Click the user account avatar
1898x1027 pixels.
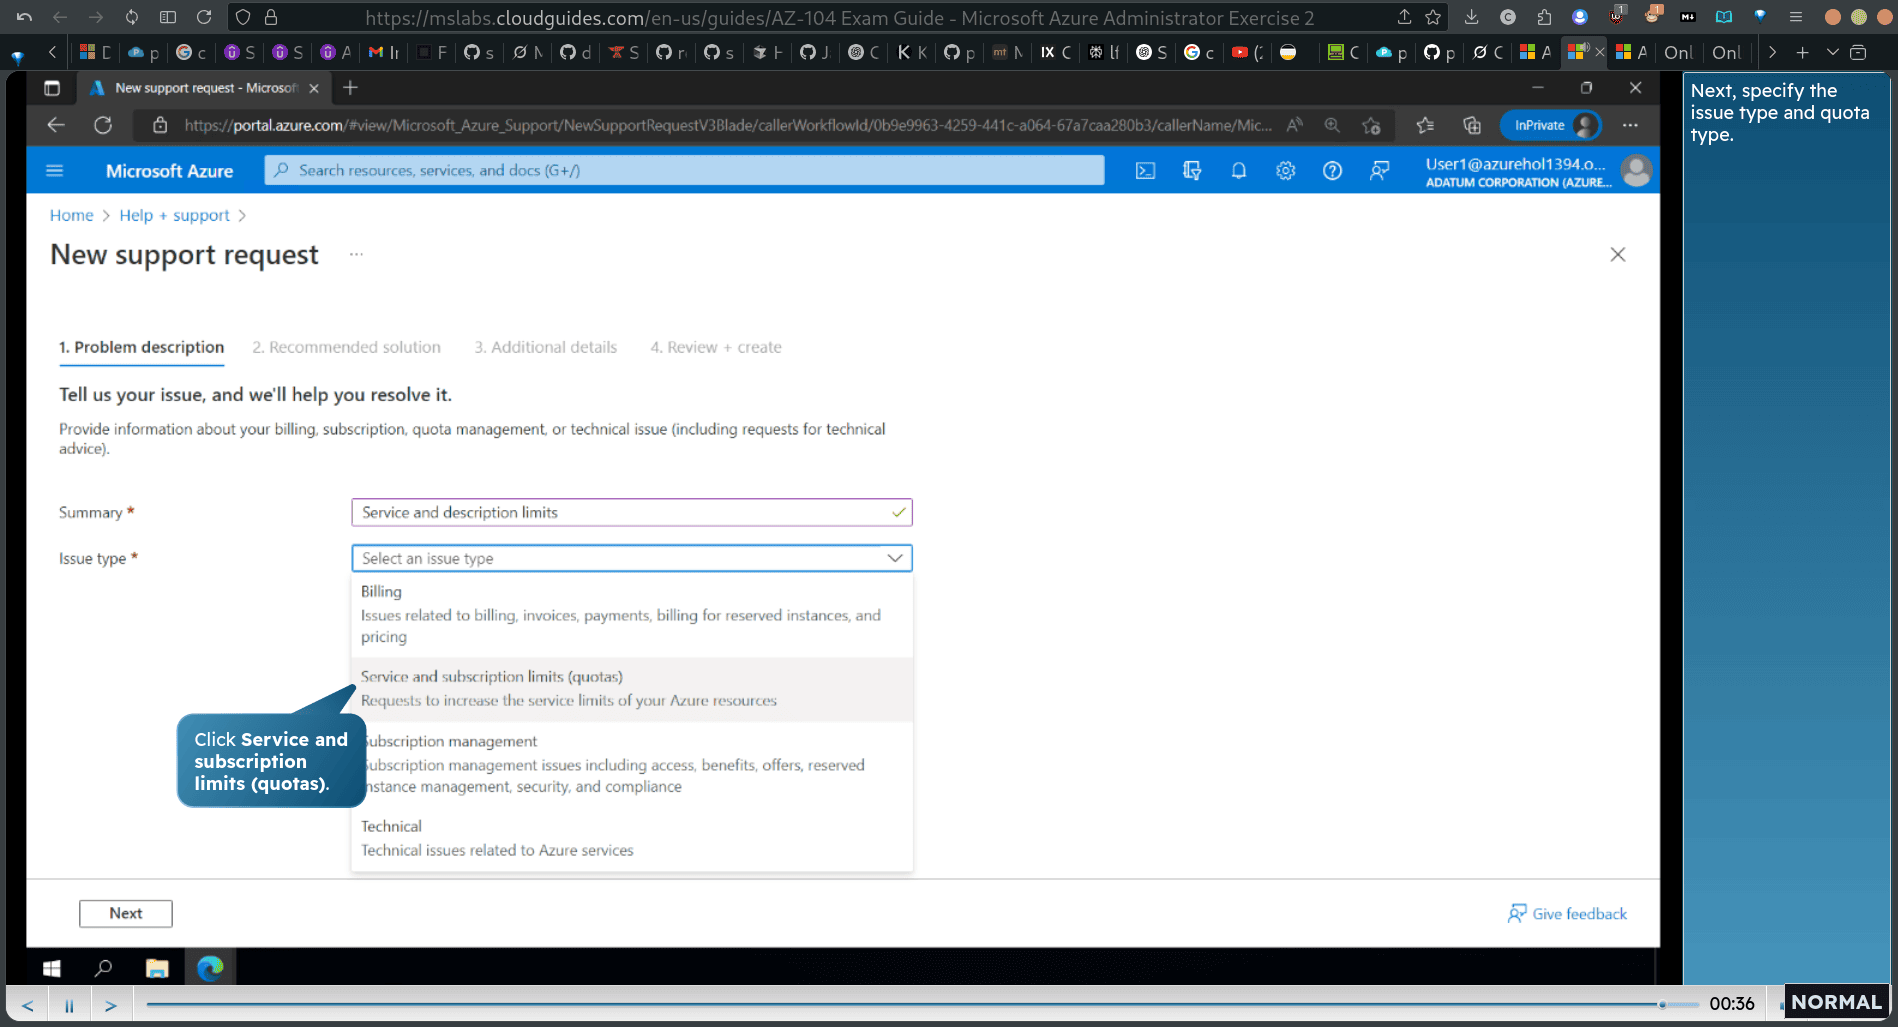pos(1636,171)
